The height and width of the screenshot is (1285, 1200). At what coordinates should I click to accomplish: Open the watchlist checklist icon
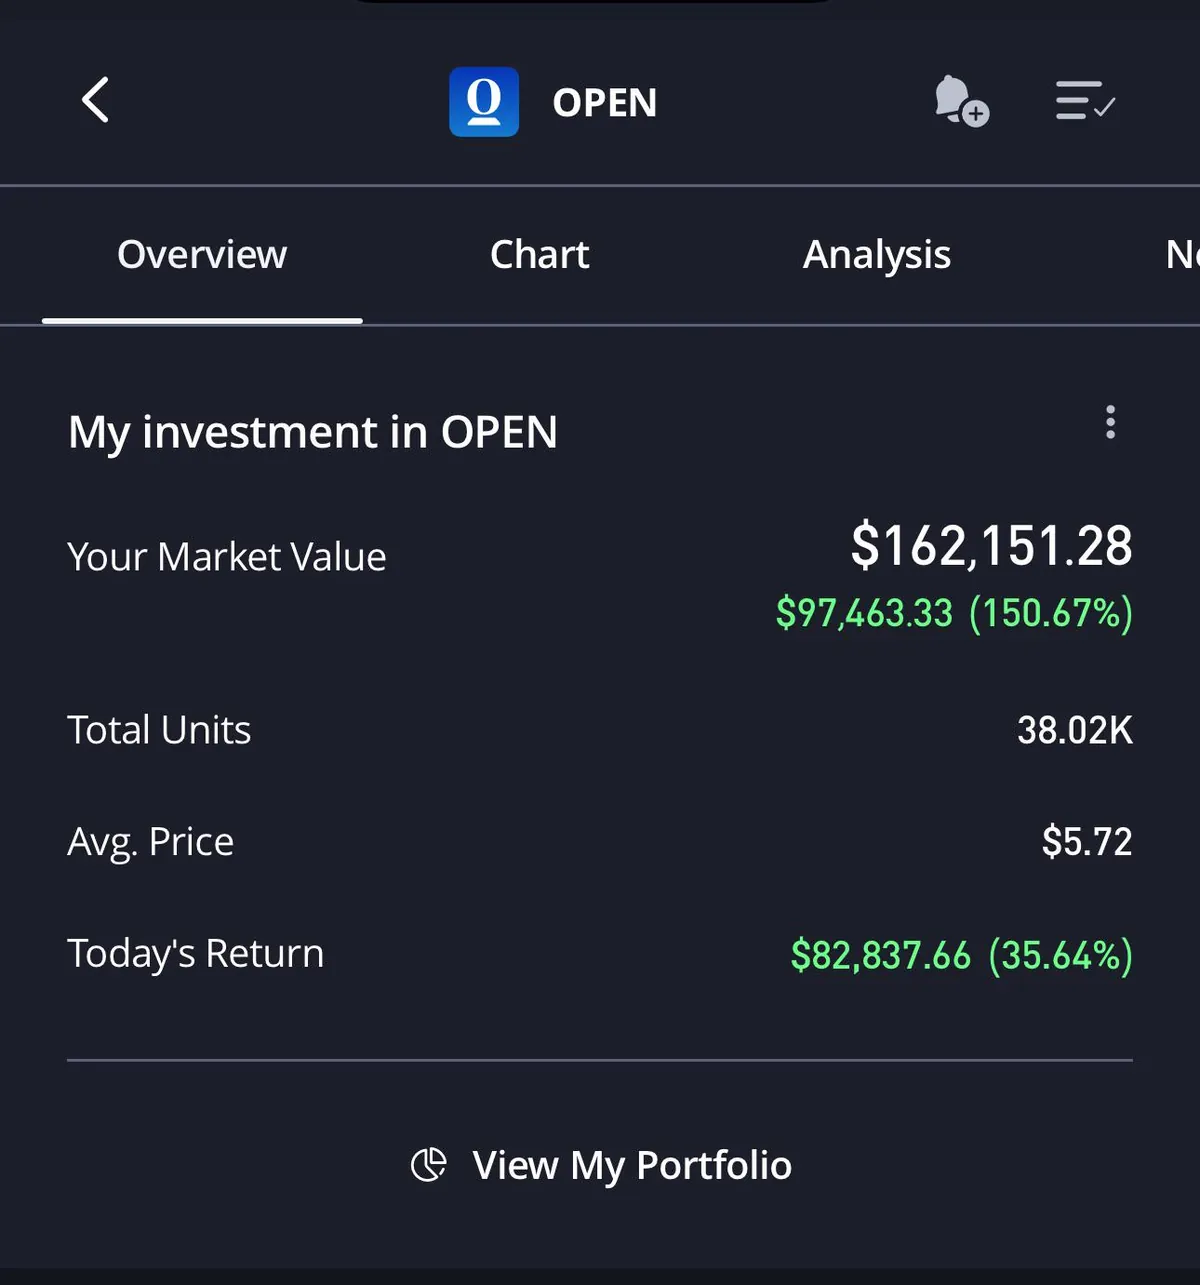(1085, 101)
